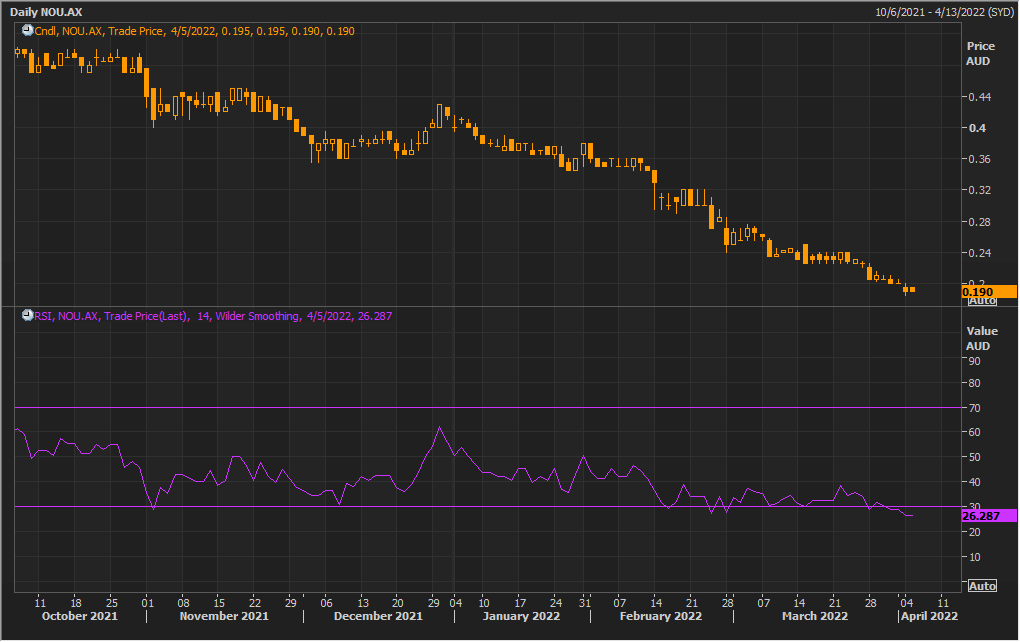Click the February 2022 month label
The height and width of the screenshot is (642, 1020).
click(x=660, y=616)
